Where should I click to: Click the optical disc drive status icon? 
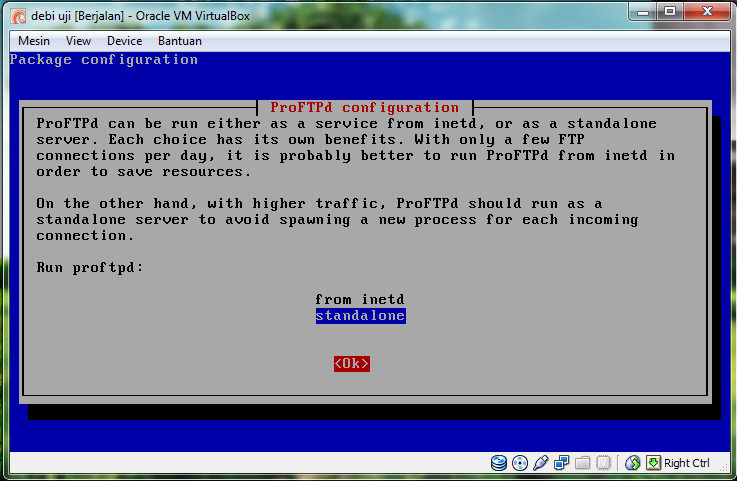point(520,463)
